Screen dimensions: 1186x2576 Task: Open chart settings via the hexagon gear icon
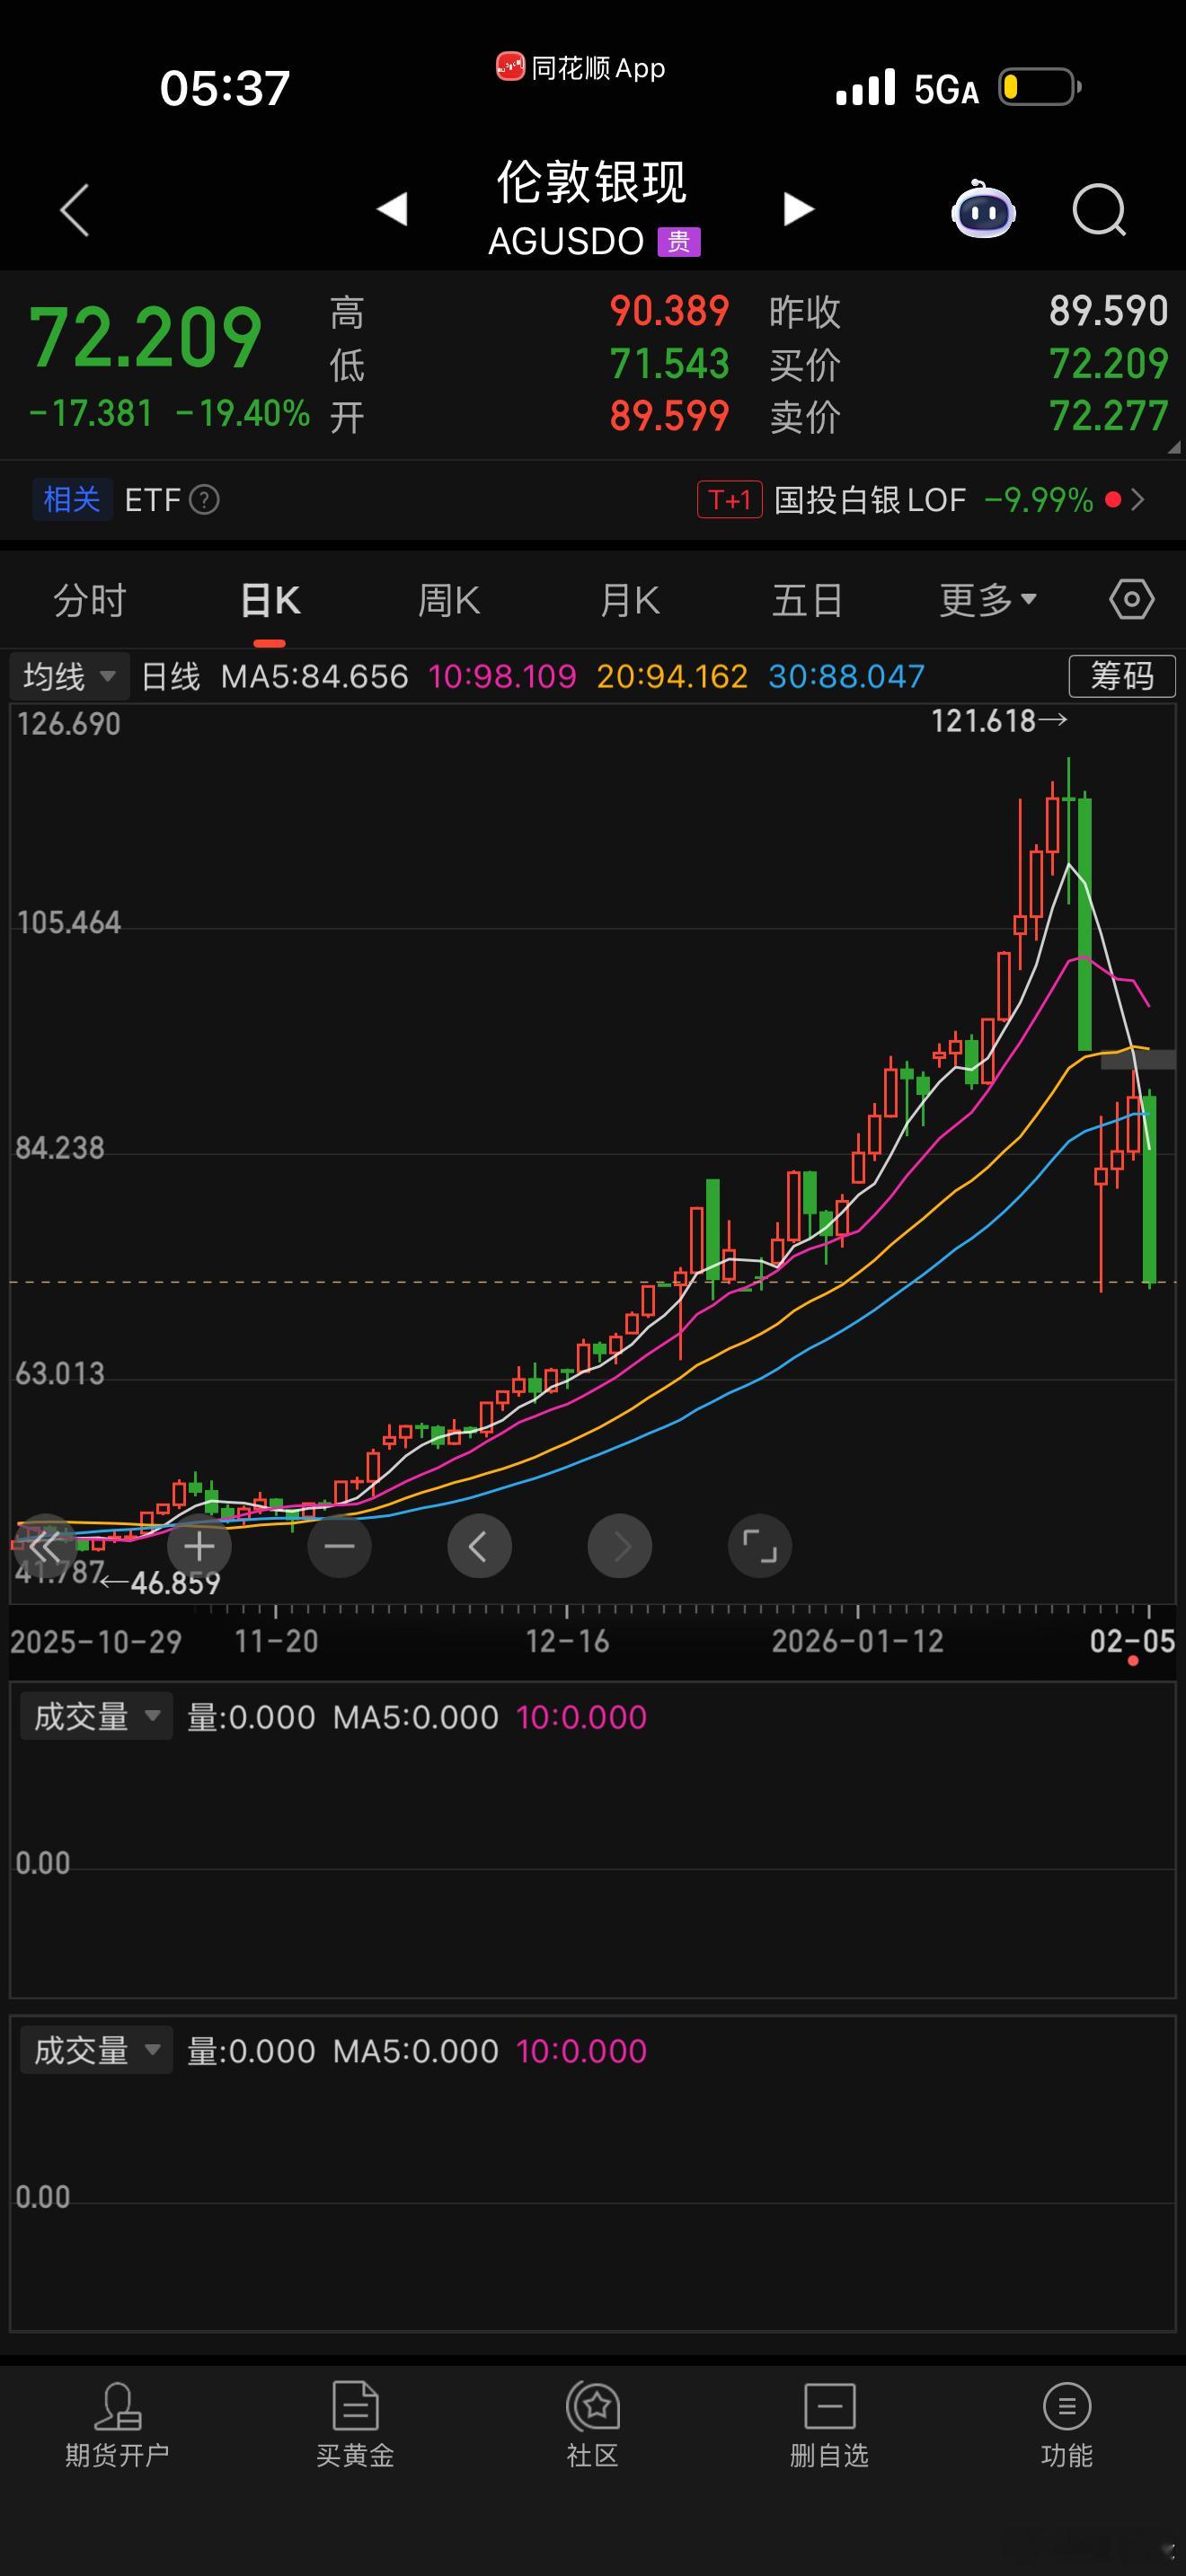(x=1132, y=600)
